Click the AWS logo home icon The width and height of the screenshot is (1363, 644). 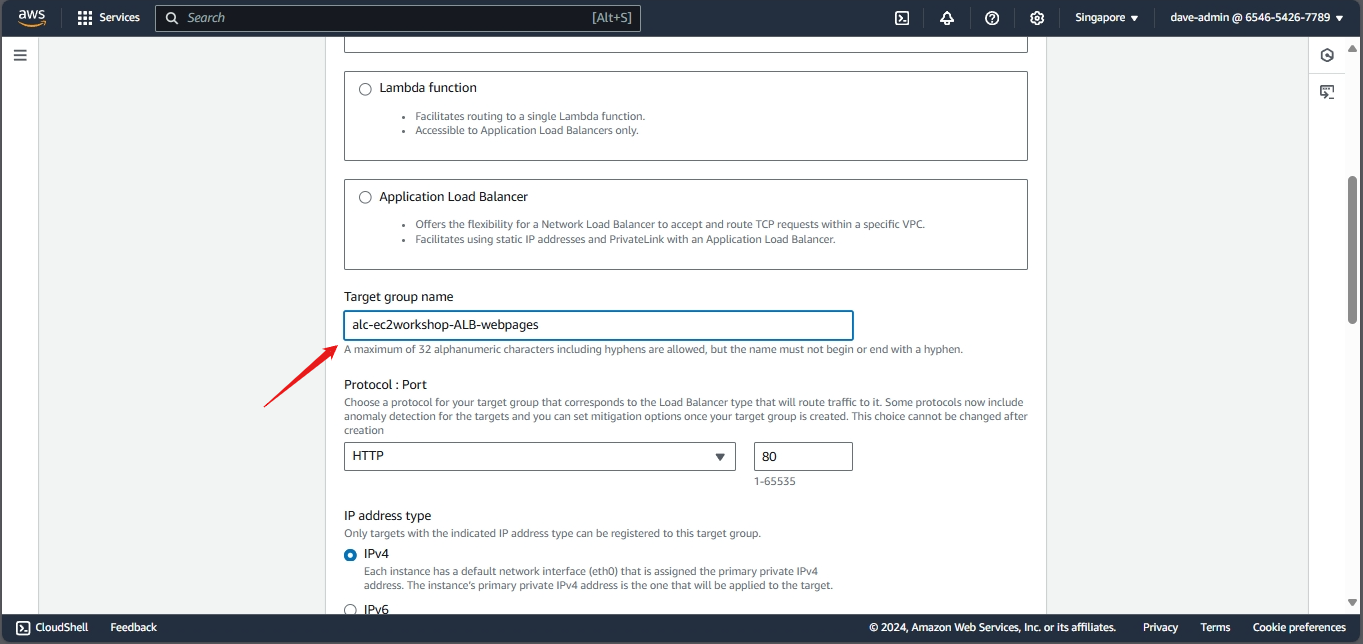(32, 18)
